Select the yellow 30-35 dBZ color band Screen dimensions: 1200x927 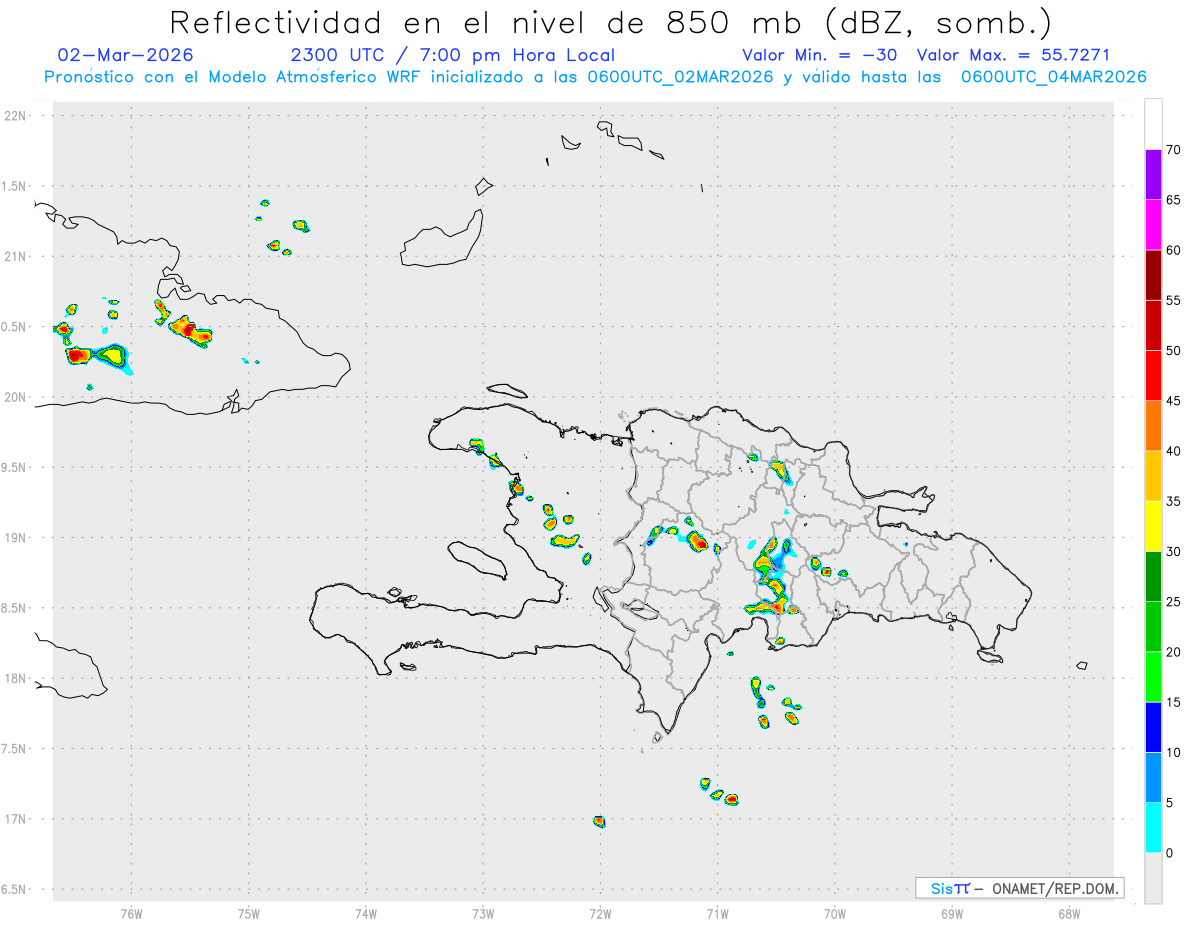click(1153, 526)
